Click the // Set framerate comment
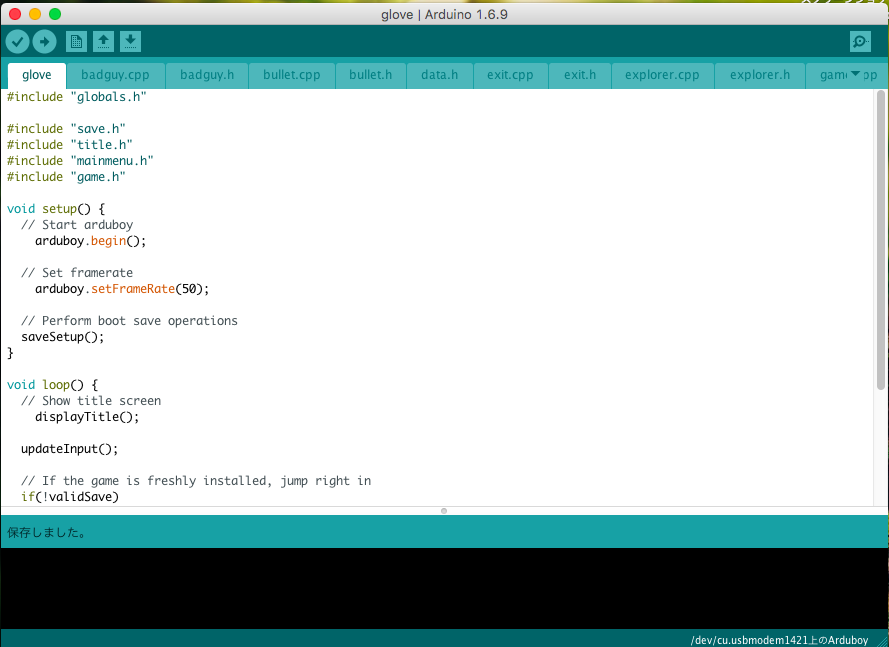 [77, 273]
